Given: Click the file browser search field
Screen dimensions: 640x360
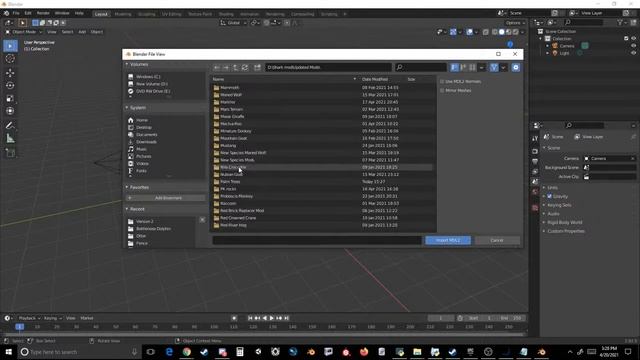Looking at the screenshot, I should coord(420,67).
